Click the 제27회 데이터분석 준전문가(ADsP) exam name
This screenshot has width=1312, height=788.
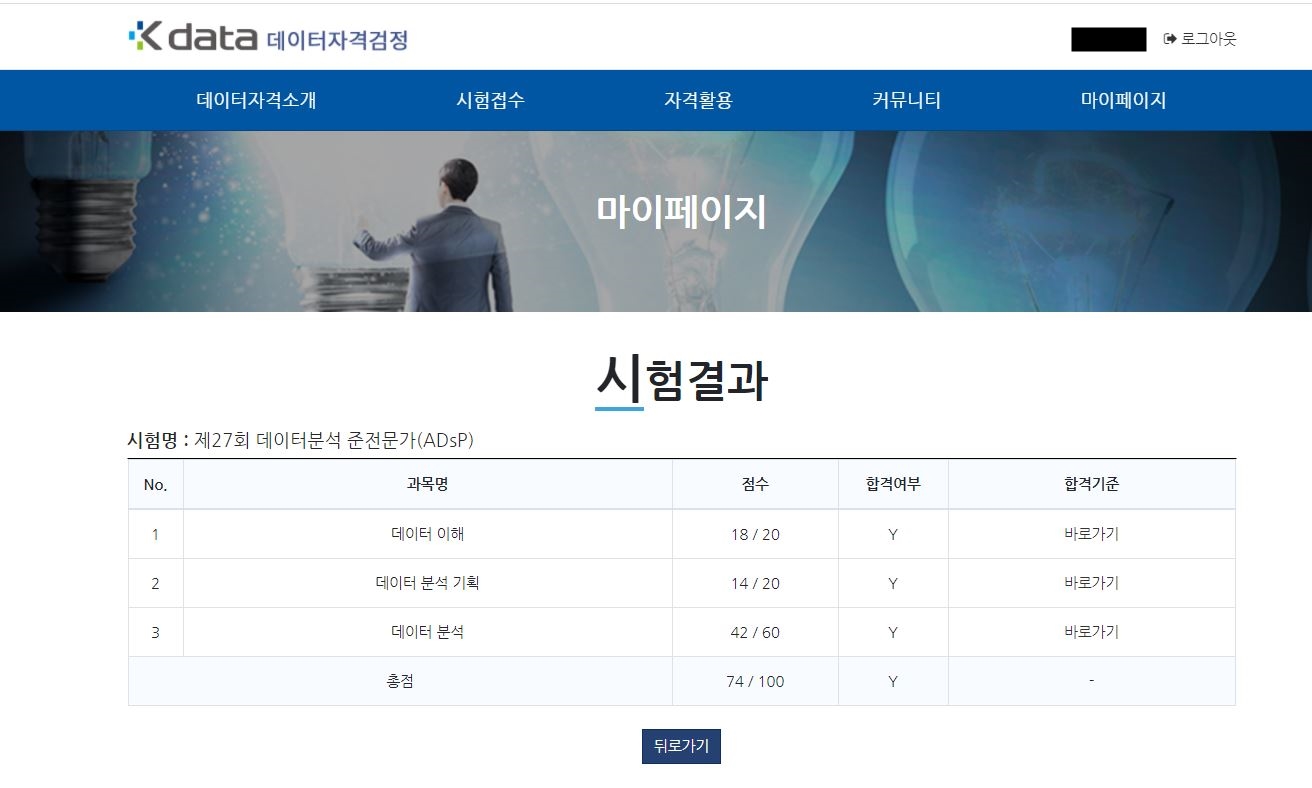point(334,440)
